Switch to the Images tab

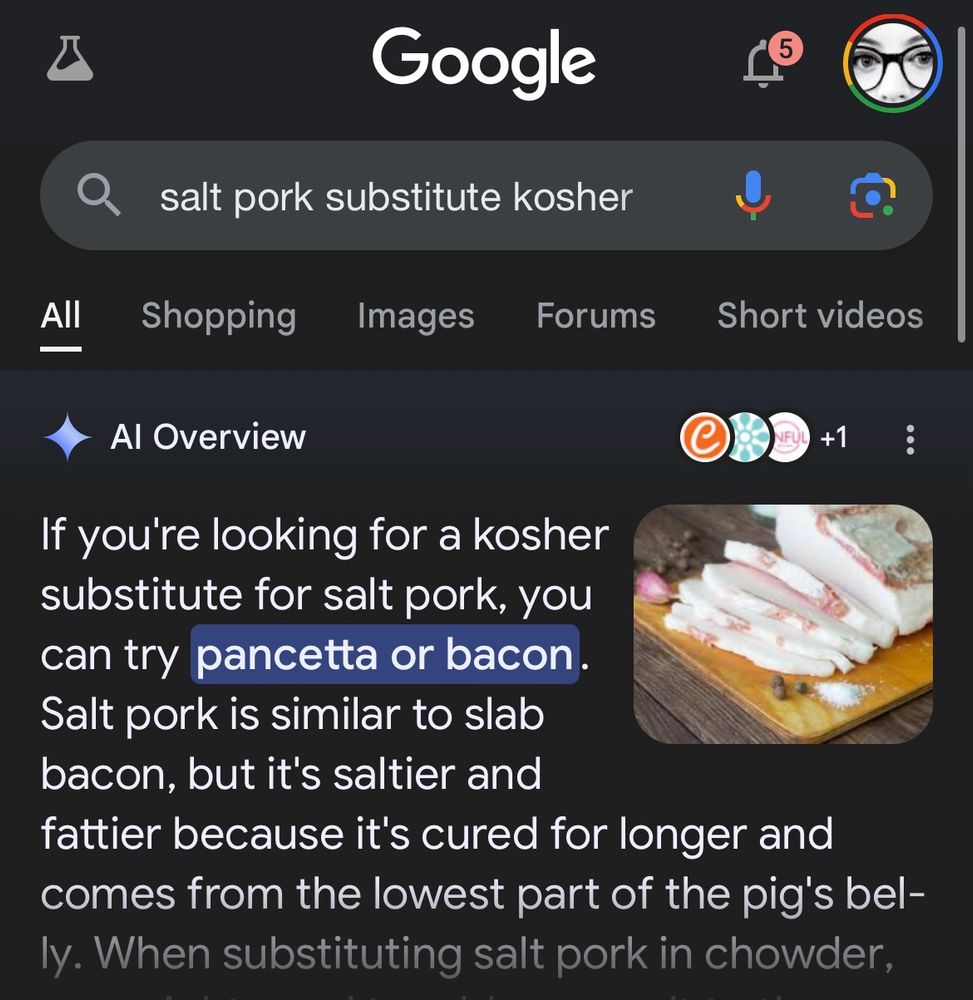pyautogui.click(x=416, y=316)
